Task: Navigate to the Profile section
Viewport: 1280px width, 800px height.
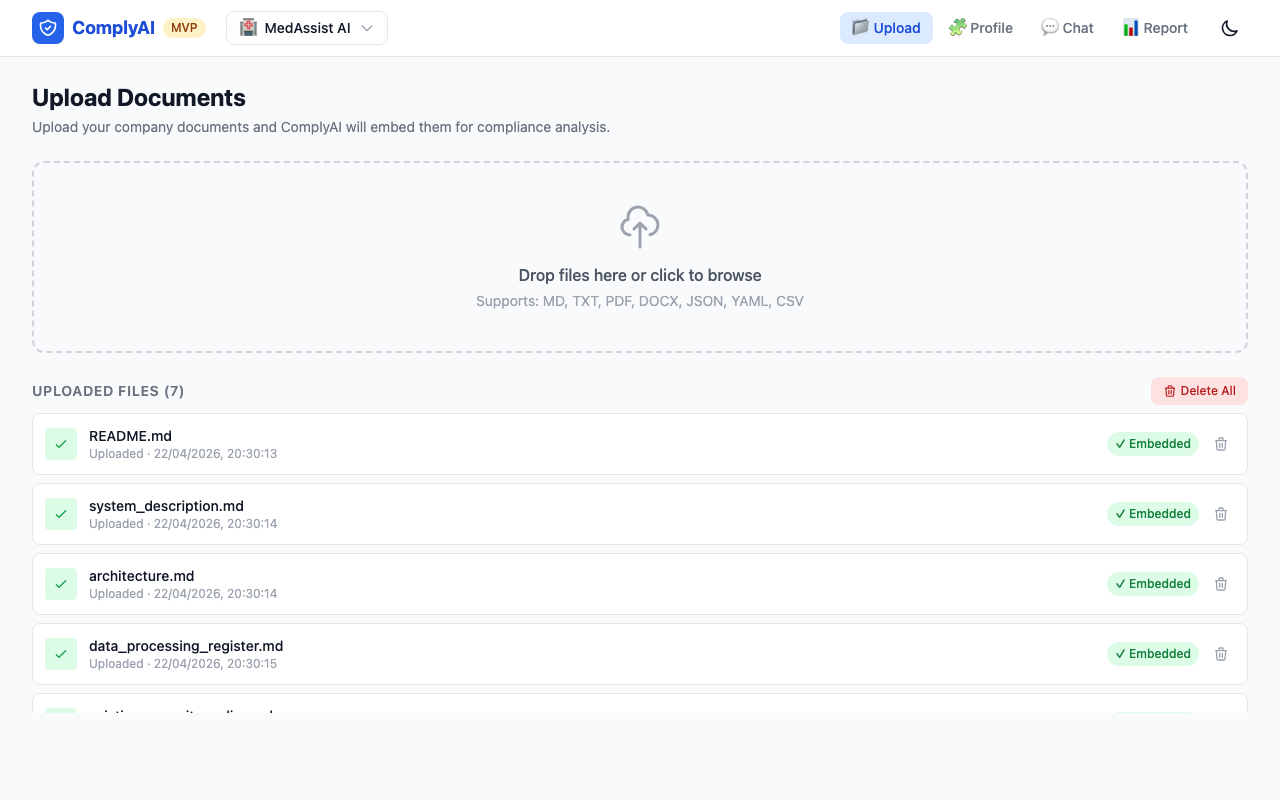Action: [x=981, y=28]
